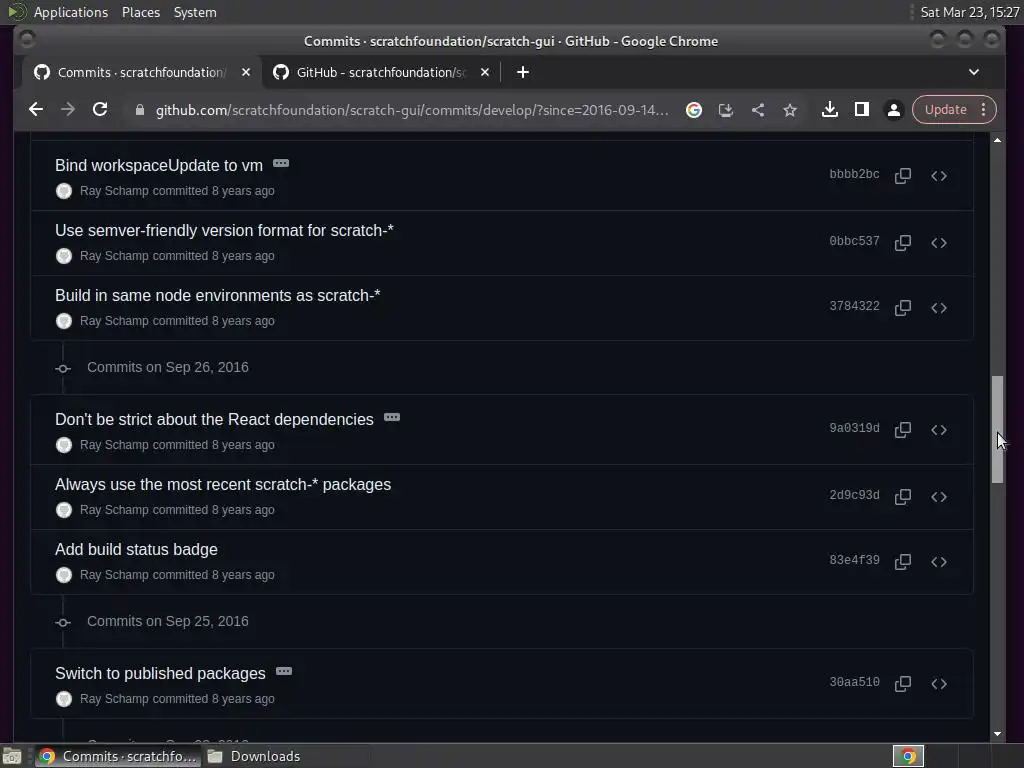Toggle Chrome side panel
1024x768 pixels.
(861, 110)
